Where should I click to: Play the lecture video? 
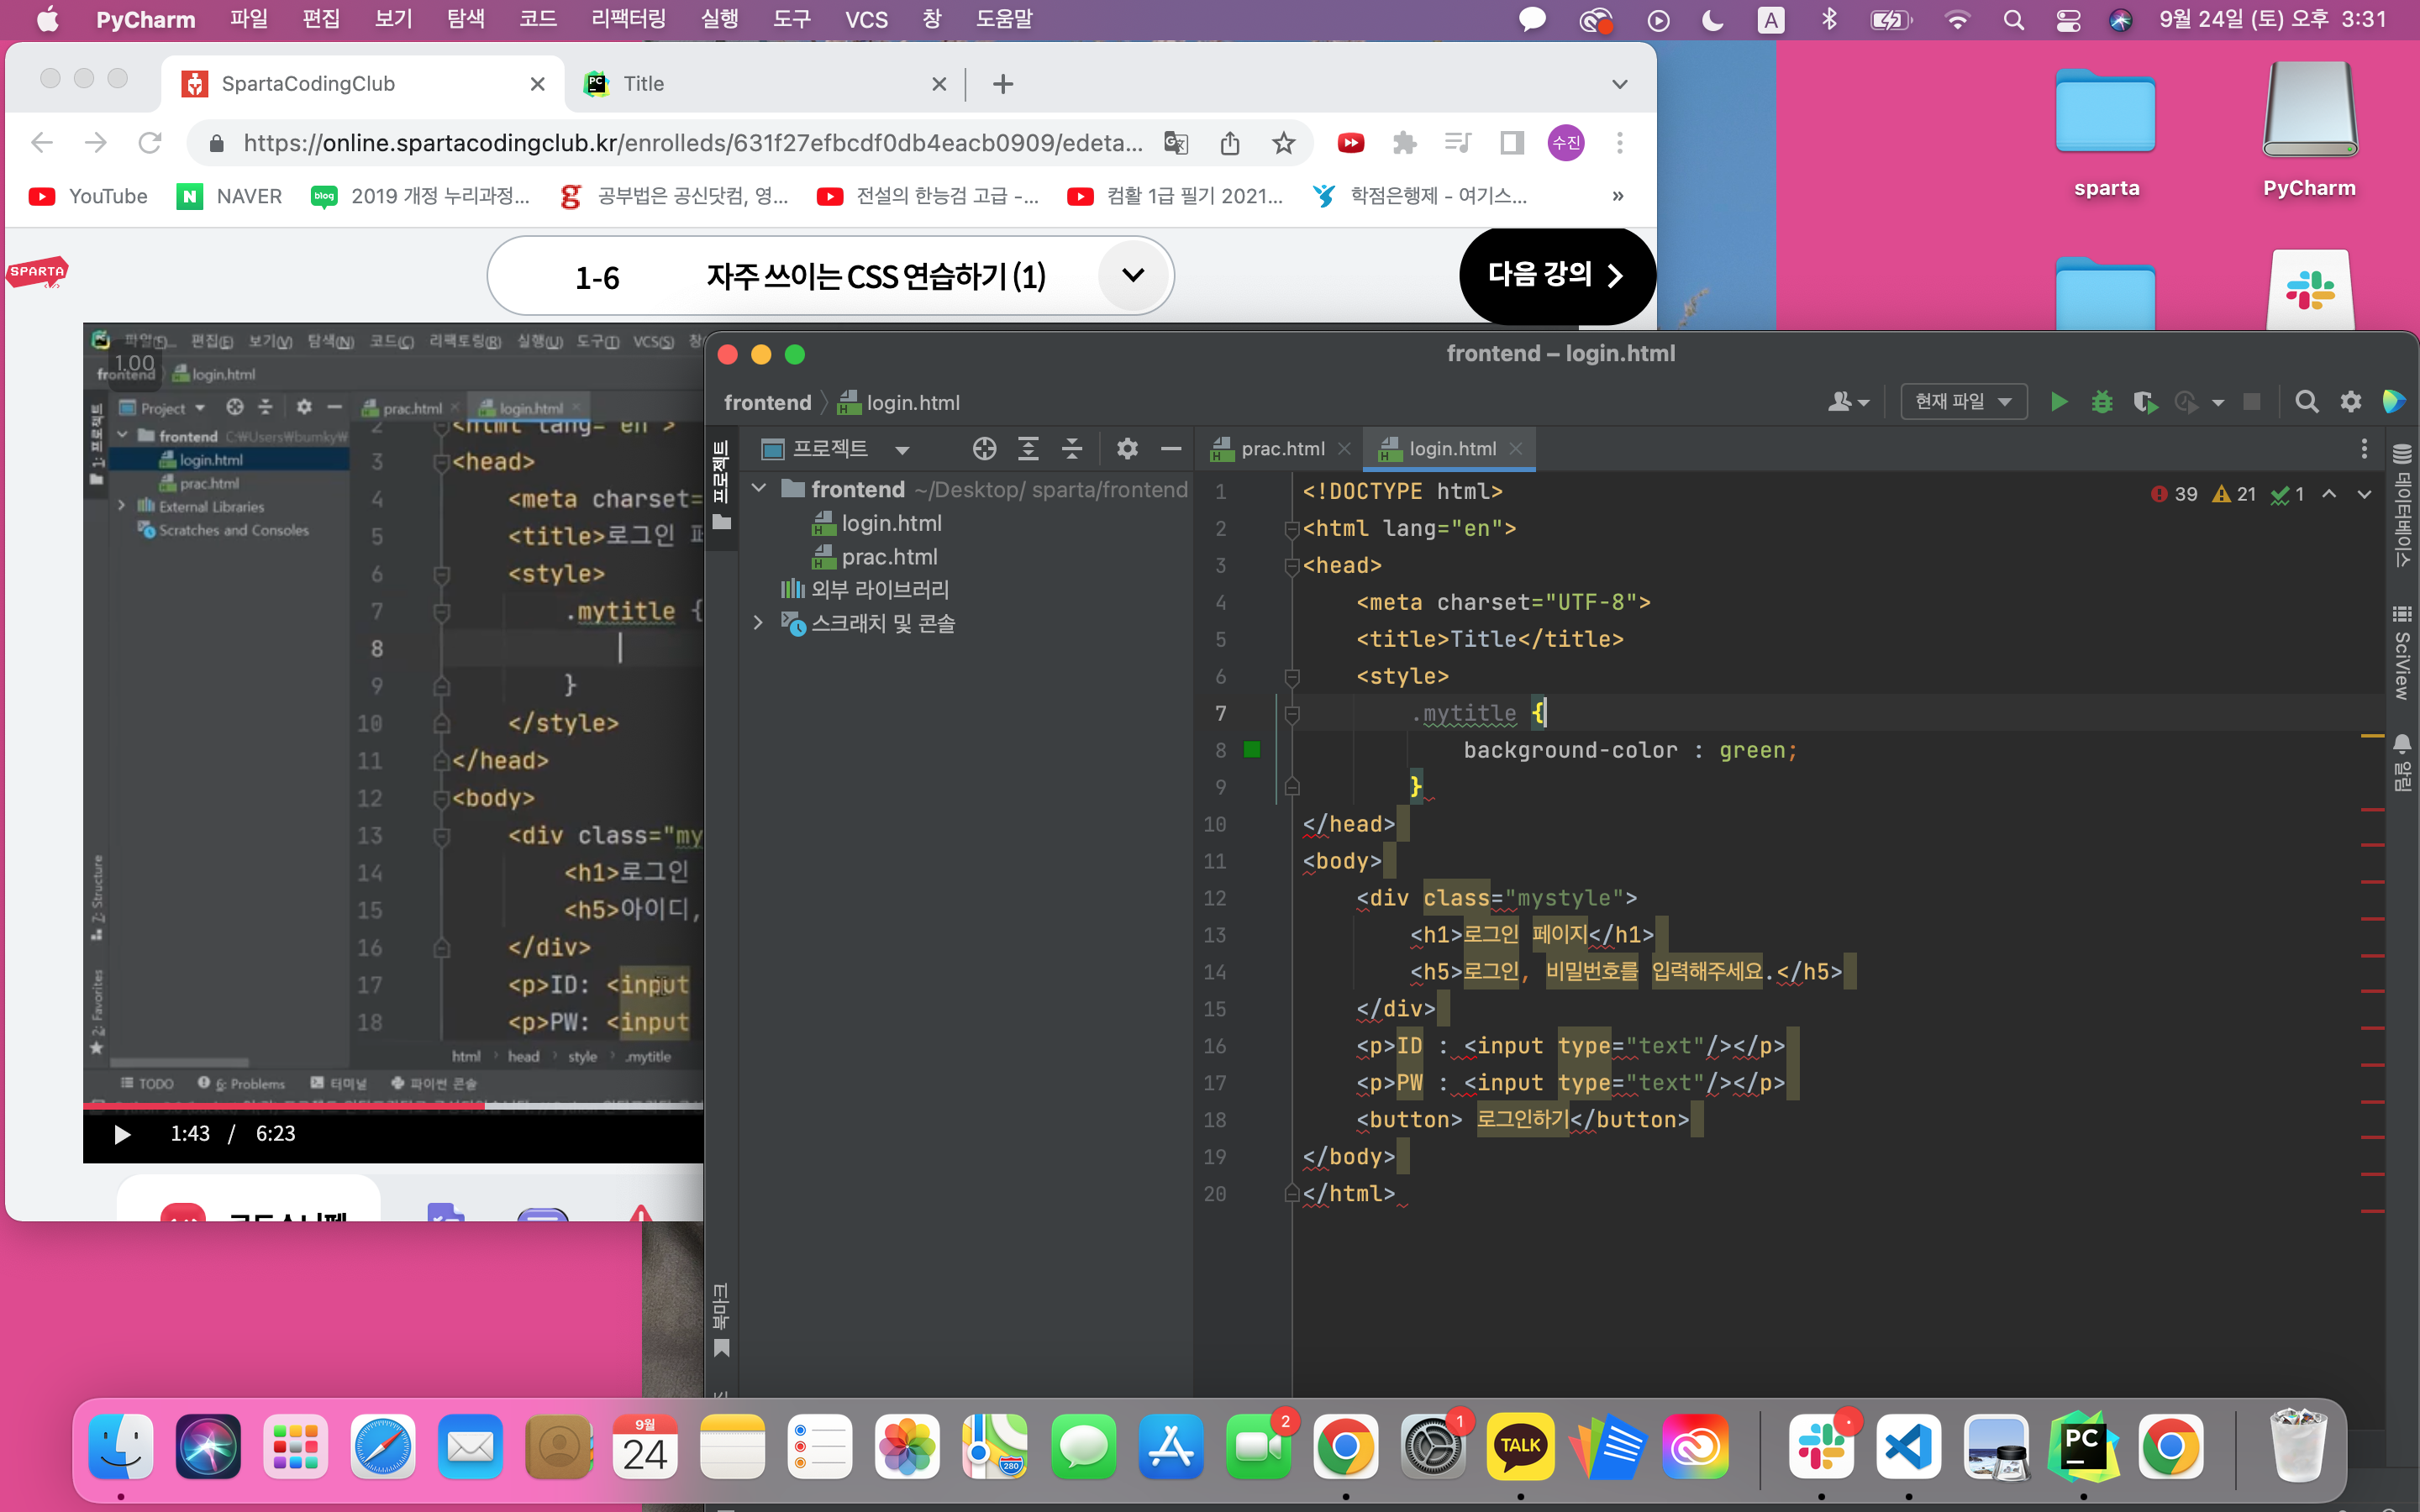(x=122, y=1134)
